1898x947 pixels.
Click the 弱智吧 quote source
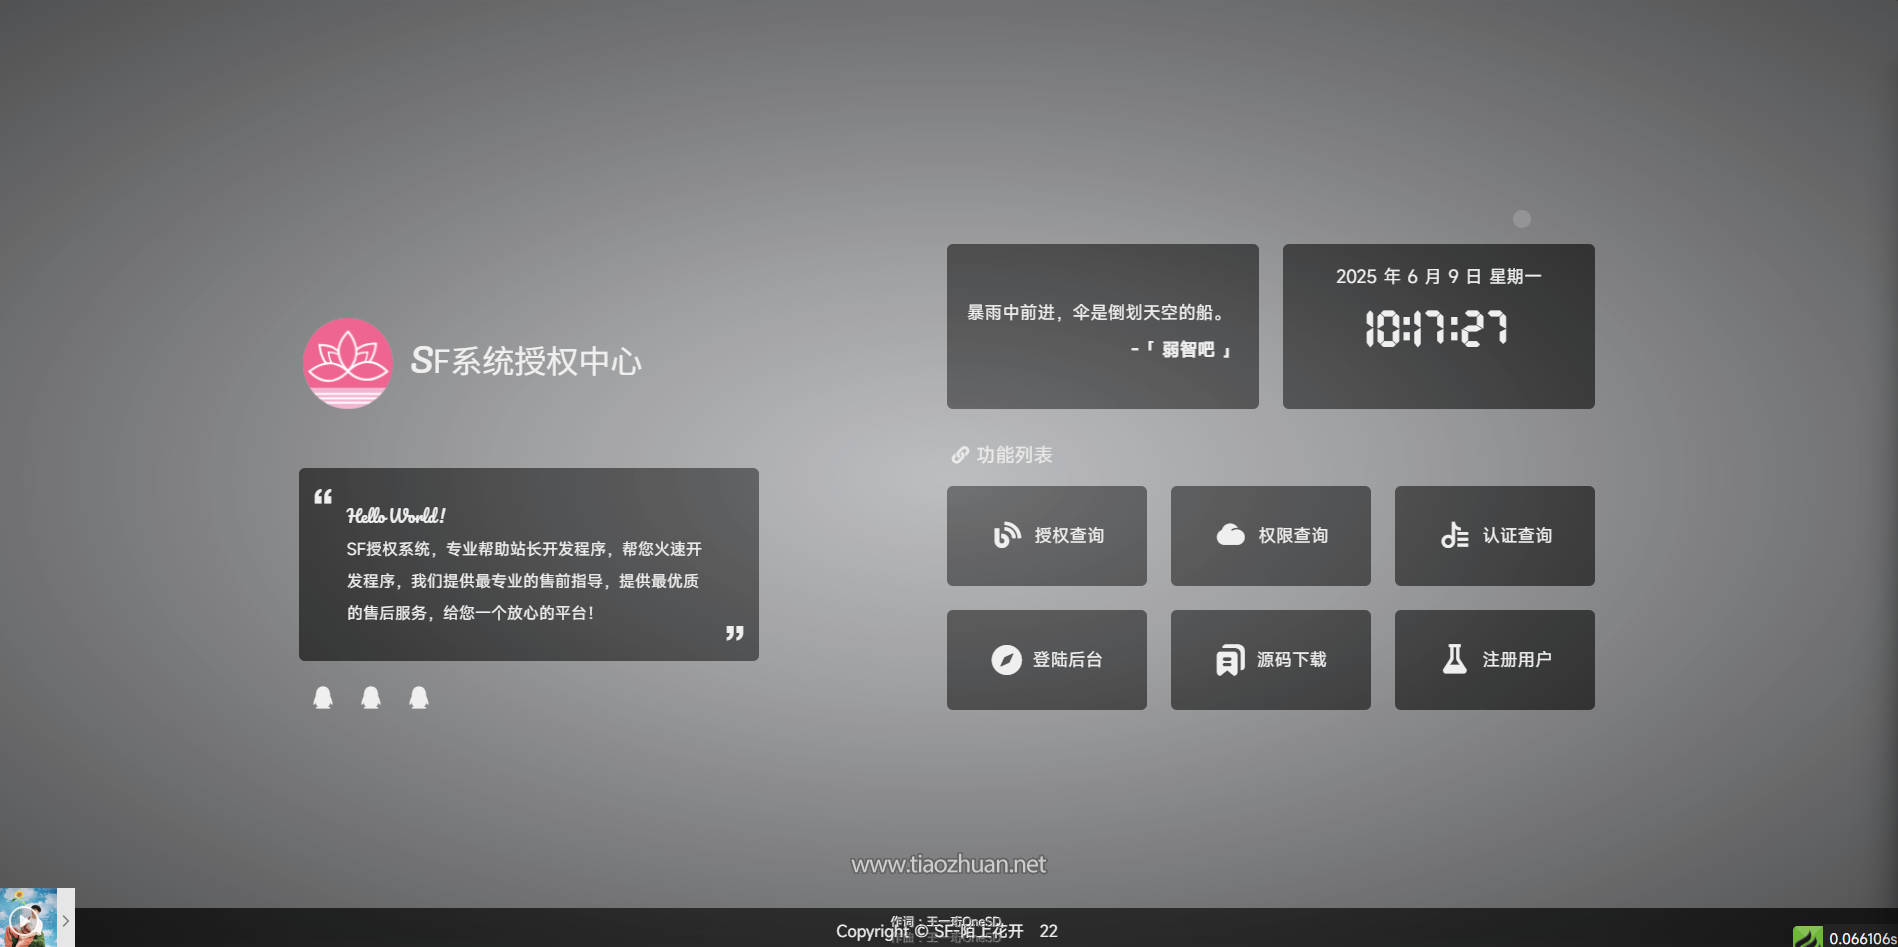1188,349
